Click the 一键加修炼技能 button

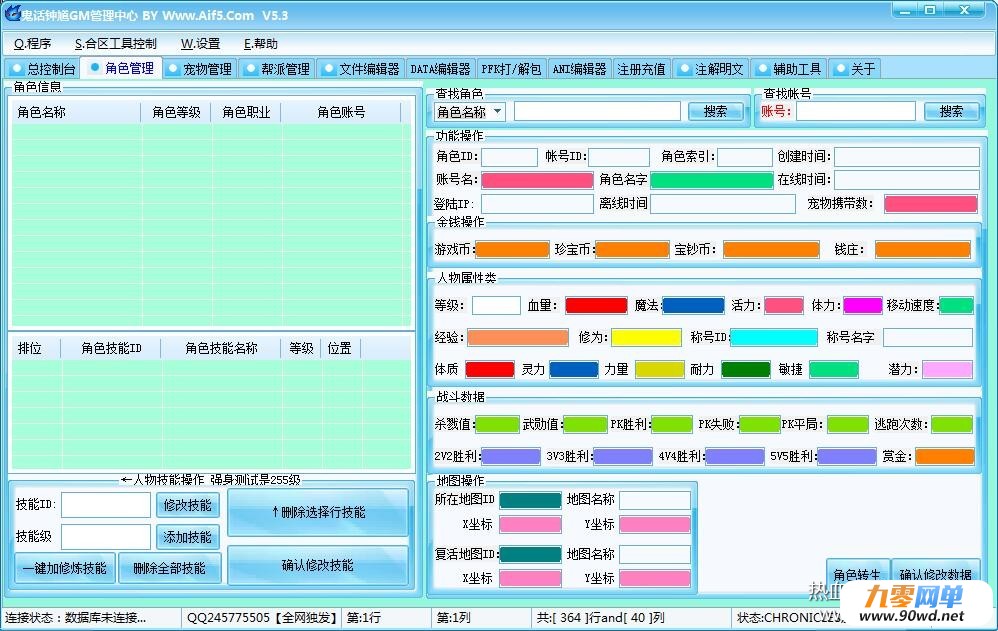(x=64, y=568)
